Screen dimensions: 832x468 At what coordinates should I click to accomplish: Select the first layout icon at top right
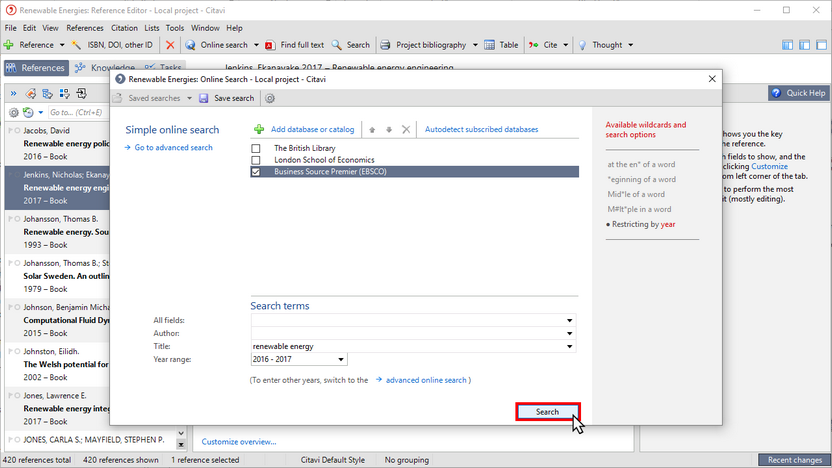[x=787, y=45]
